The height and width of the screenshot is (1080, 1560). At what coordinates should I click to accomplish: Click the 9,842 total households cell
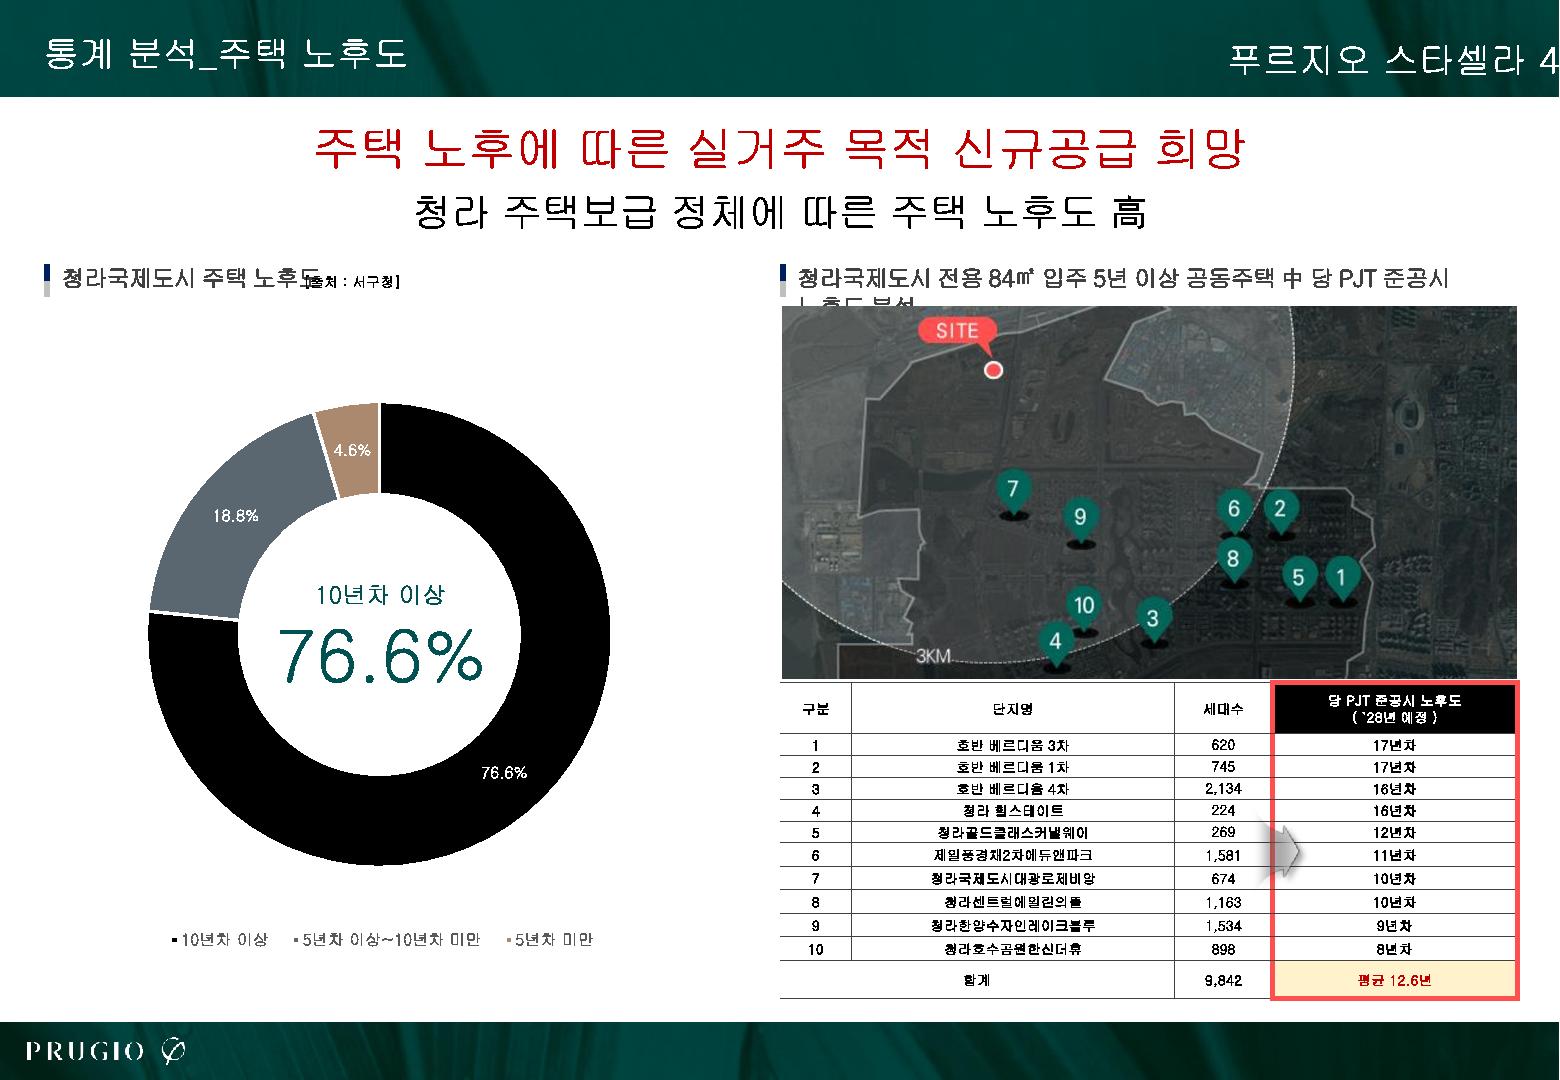coord(1223,980)
